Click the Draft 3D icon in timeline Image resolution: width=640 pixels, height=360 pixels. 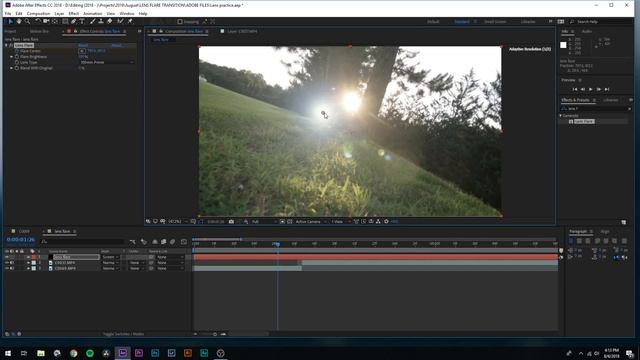point(144,242)
